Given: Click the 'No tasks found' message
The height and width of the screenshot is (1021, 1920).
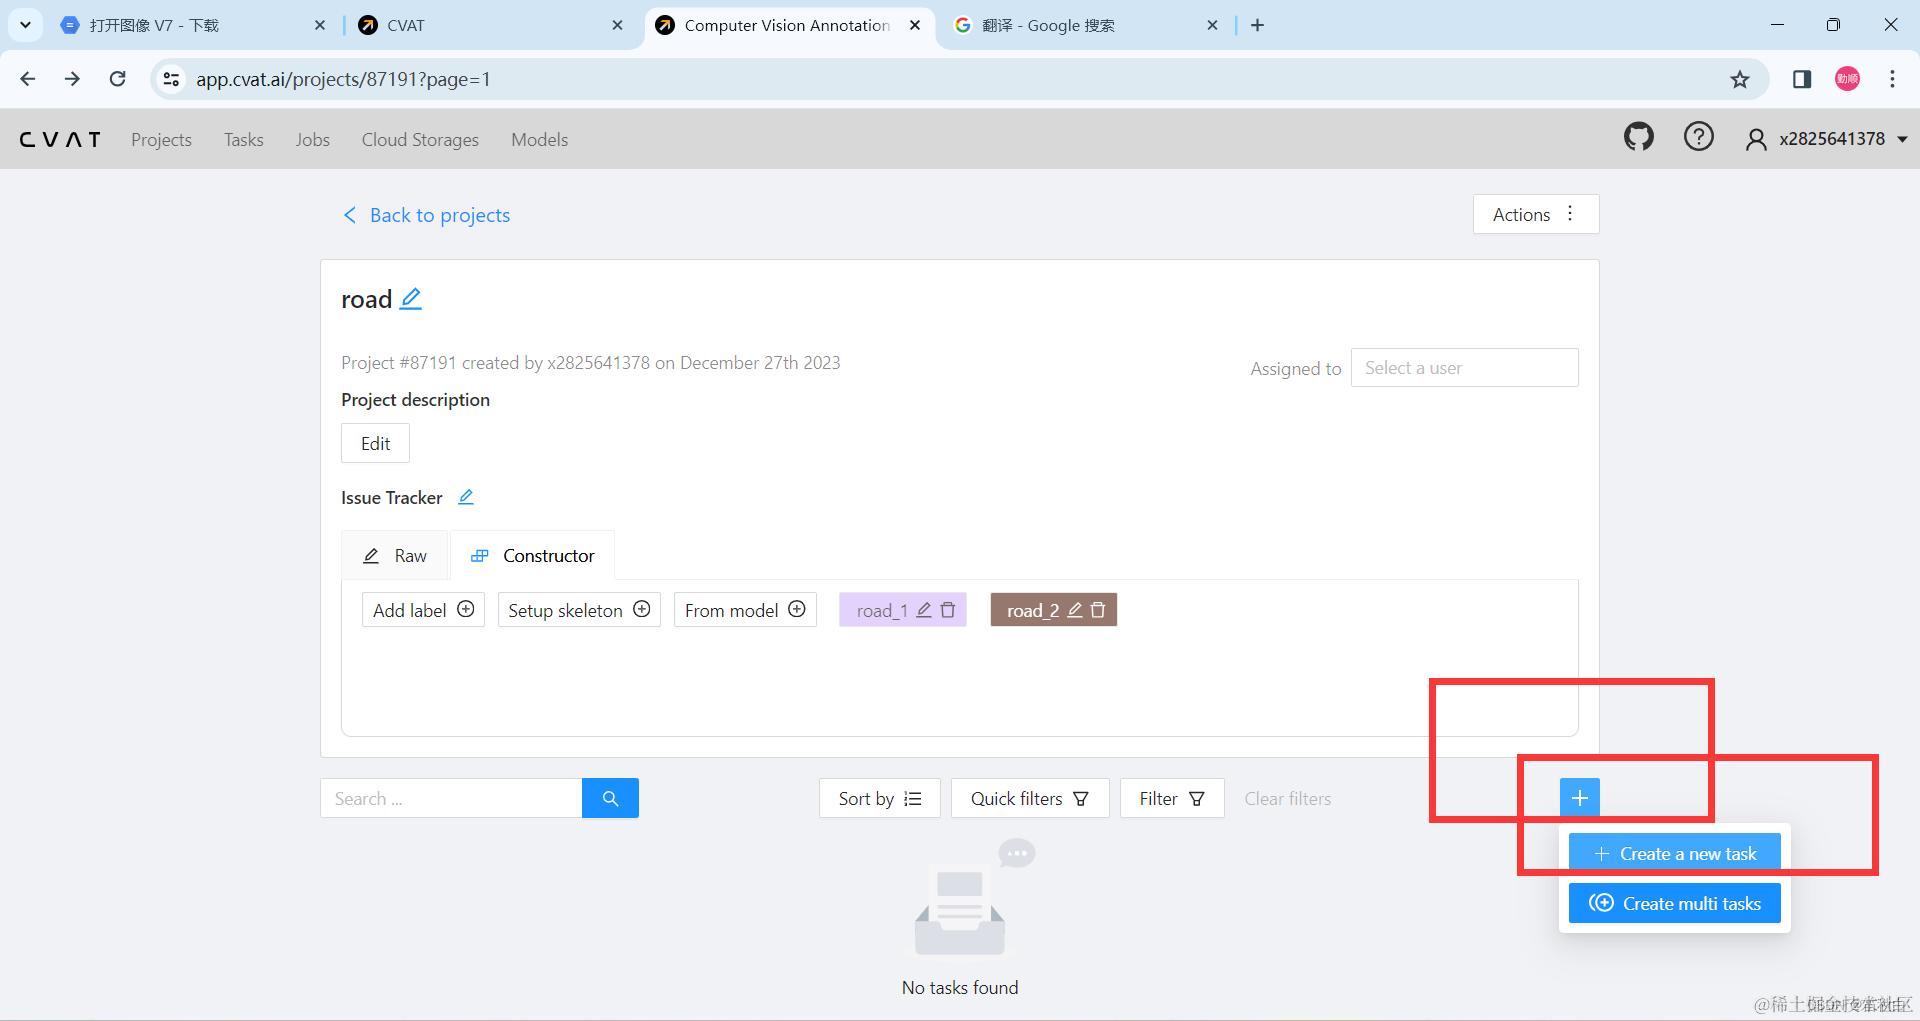Looking at the screenshot, I should (960, 987).
